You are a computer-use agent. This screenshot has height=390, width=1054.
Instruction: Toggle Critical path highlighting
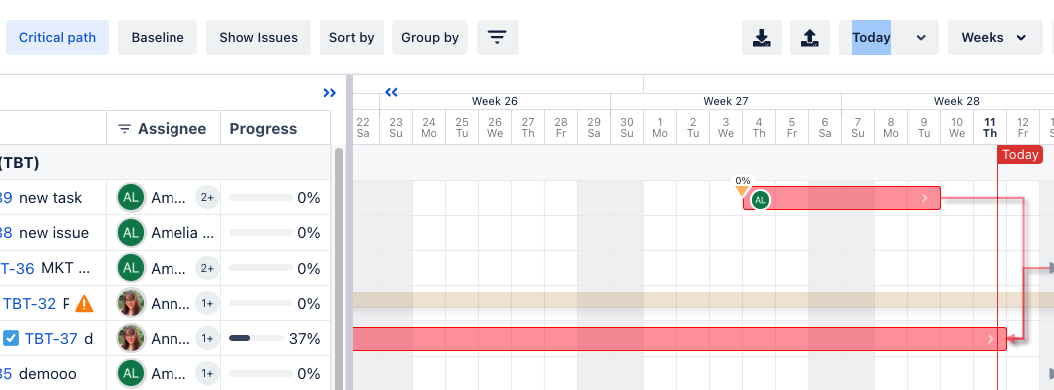point(57,38)
